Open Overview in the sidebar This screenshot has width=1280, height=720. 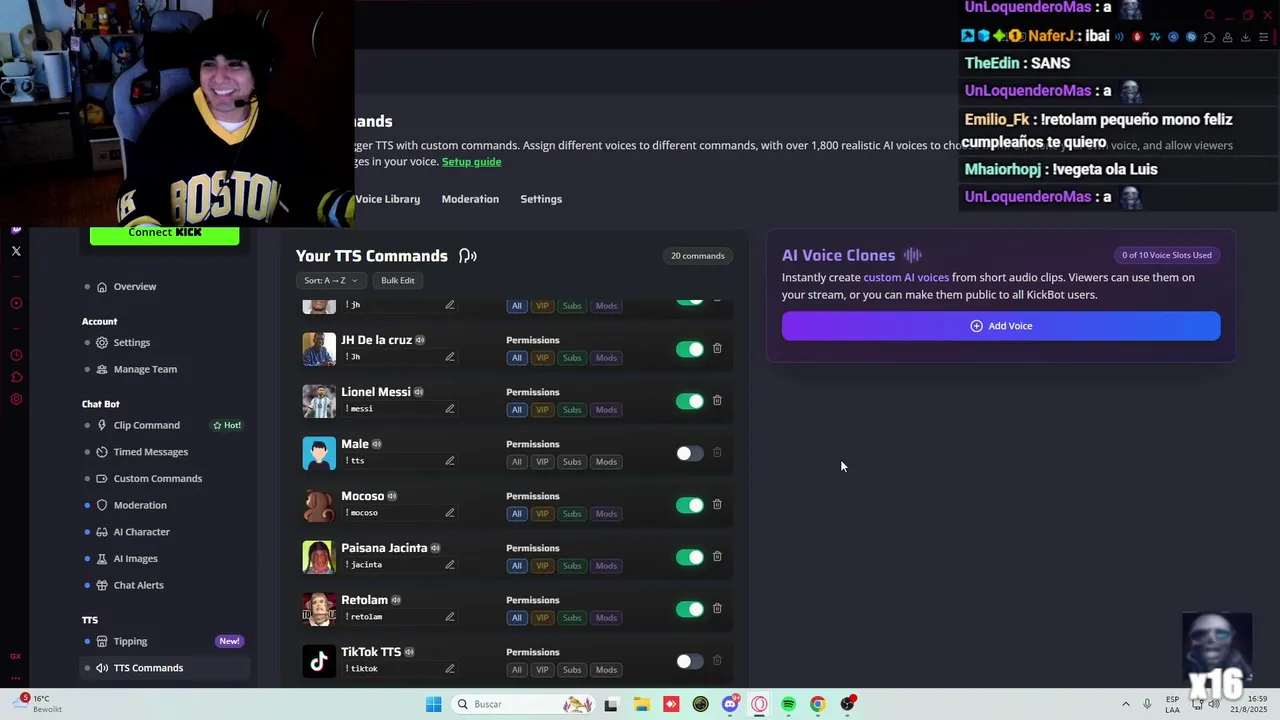tap(134, 287)
